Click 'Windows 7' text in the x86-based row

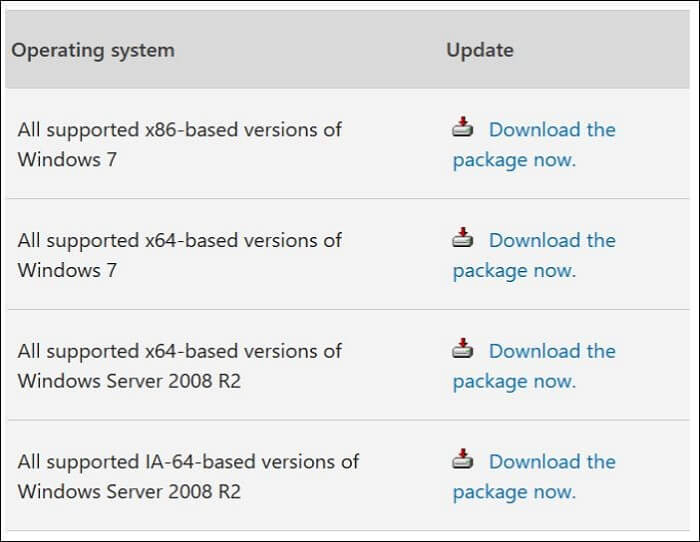point(67,160)
